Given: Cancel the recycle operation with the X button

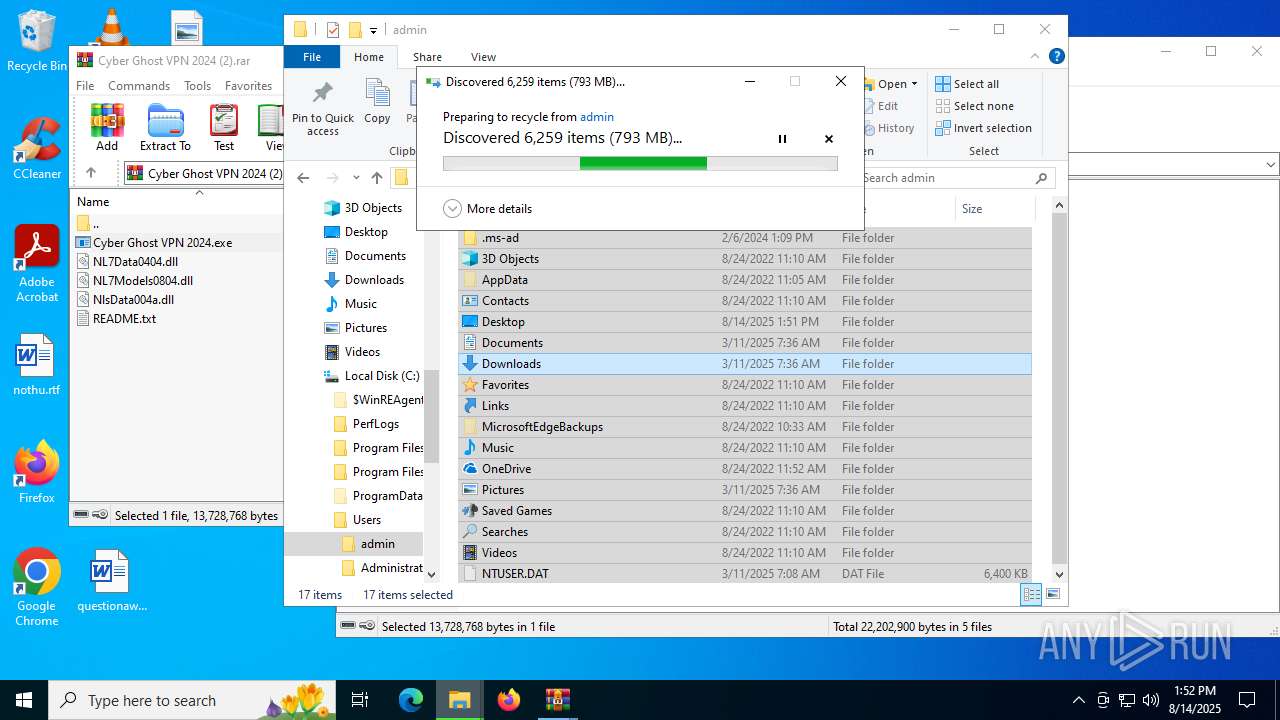Looking at the screenshot, I should (x=829, y=139).
